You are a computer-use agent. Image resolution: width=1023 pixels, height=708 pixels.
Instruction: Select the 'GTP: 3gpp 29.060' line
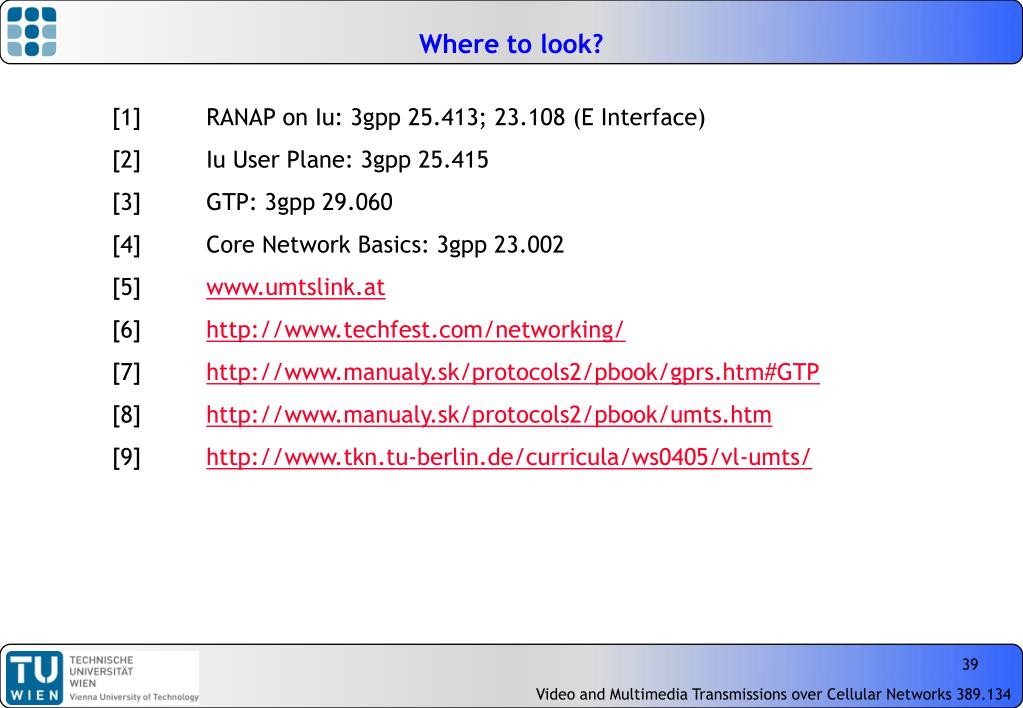point(299,202)
